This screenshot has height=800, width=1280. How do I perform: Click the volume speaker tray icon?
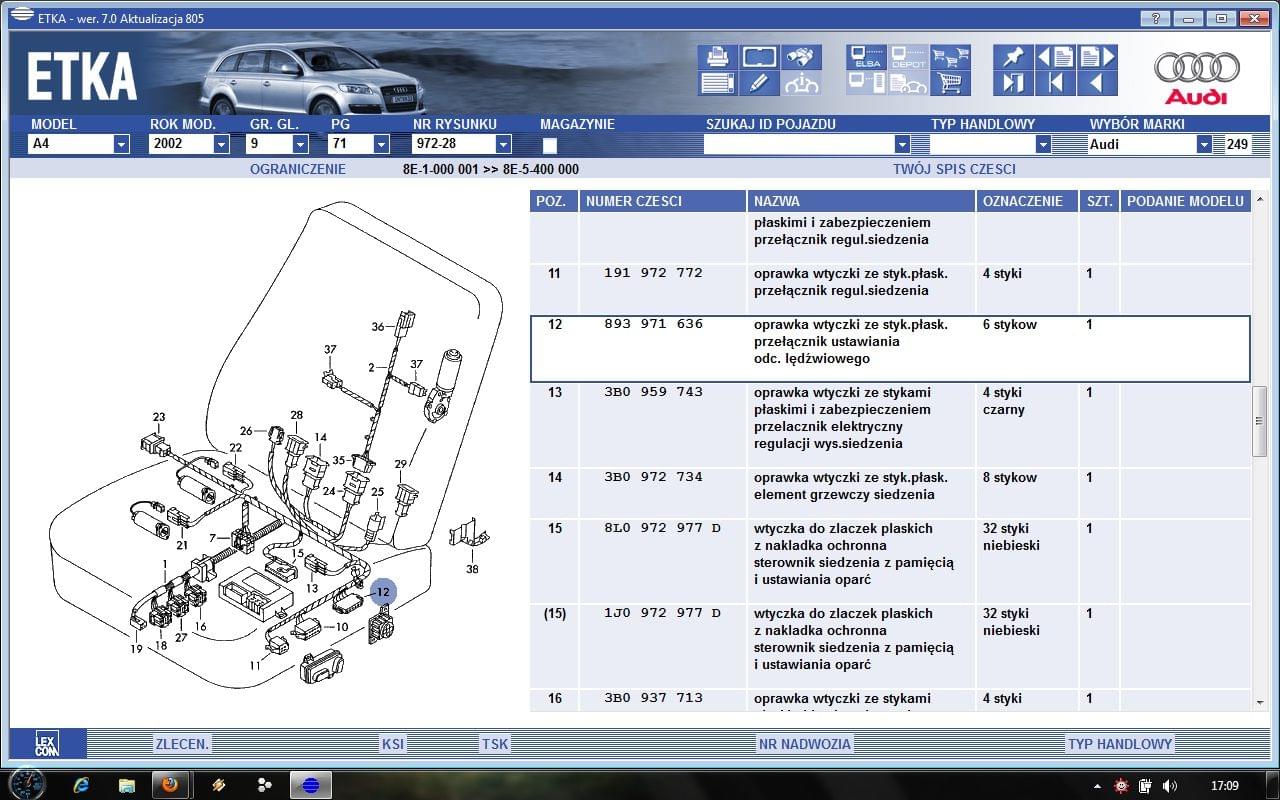click(1169, 786)
